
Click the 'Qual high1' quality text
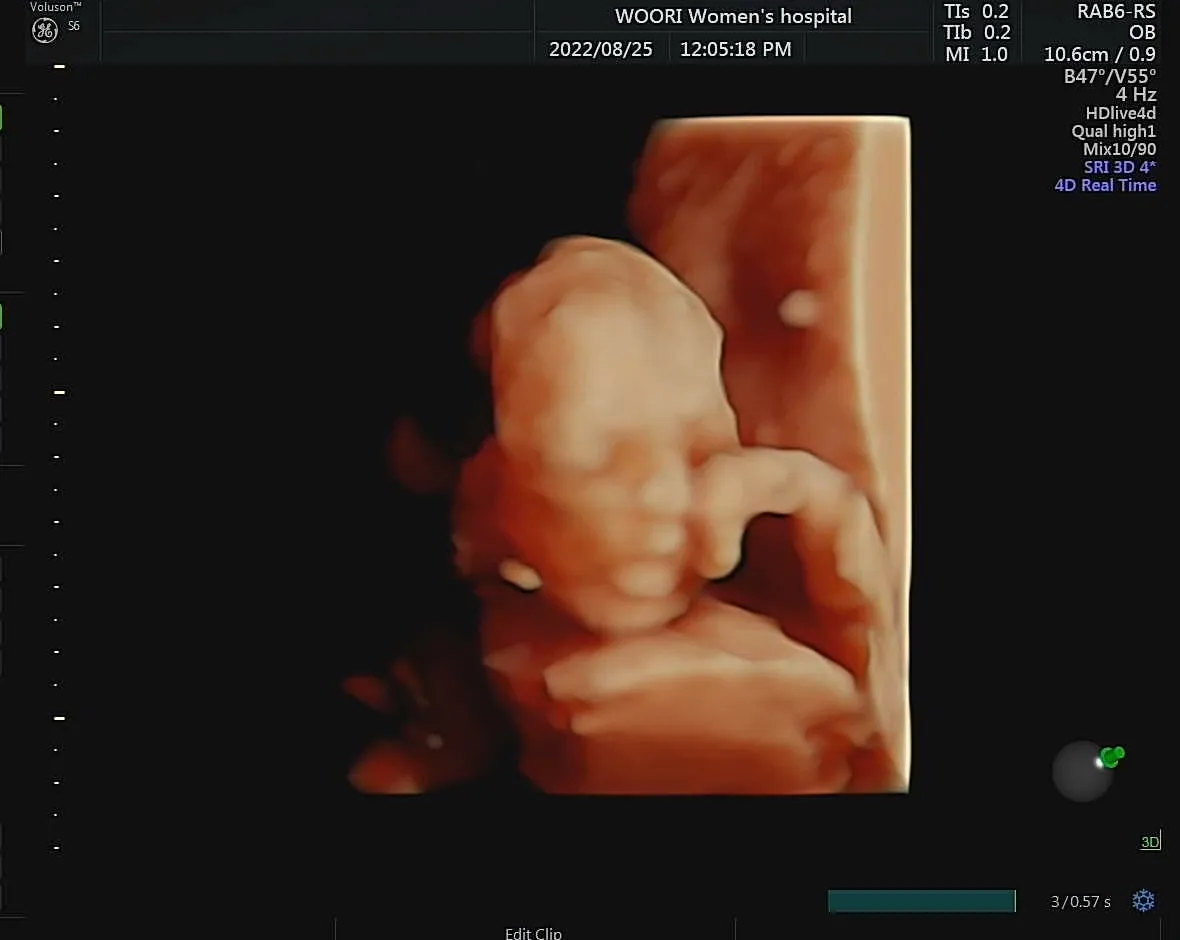(1114, 131)
